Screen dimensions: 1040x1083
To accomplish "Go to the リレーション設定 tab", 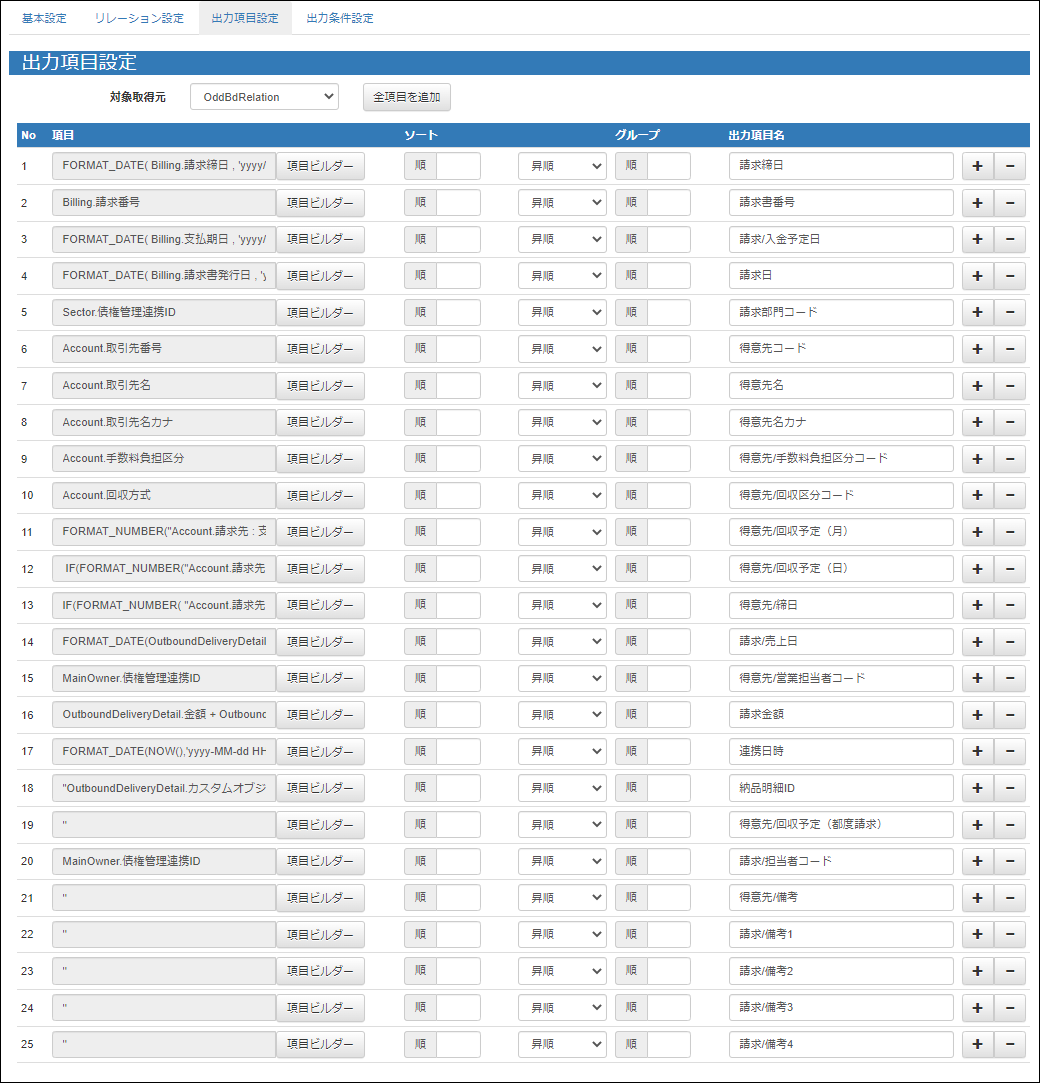I will (138, 17).
